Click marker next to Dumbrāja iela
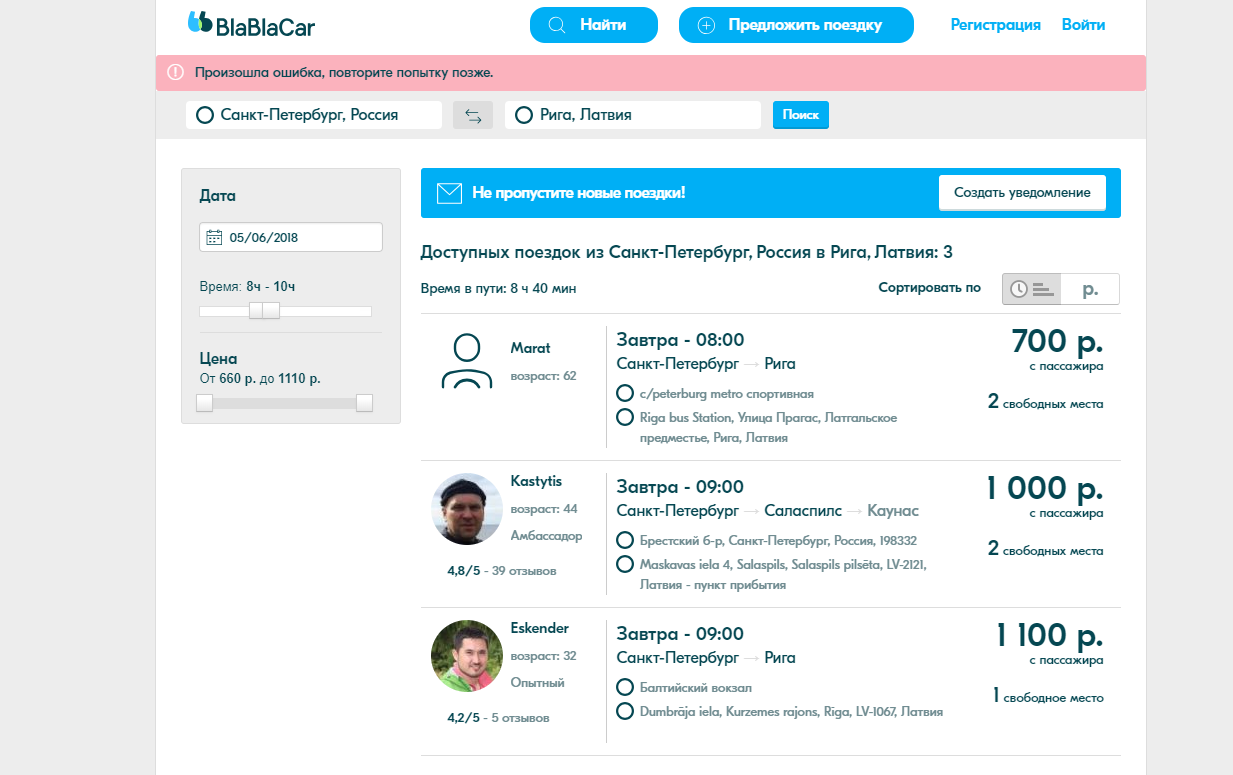This screenshot has height=775, width=1233. (625, 711)
